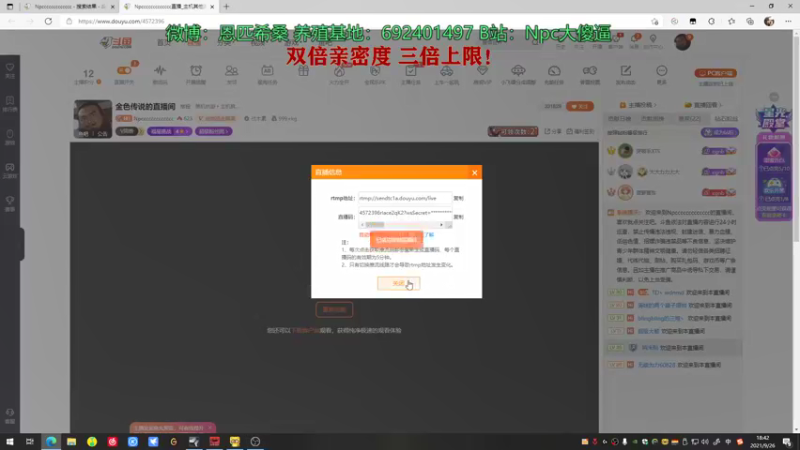
Task: Open the checklist task icon in toolbar
Action: click(411, 70)
